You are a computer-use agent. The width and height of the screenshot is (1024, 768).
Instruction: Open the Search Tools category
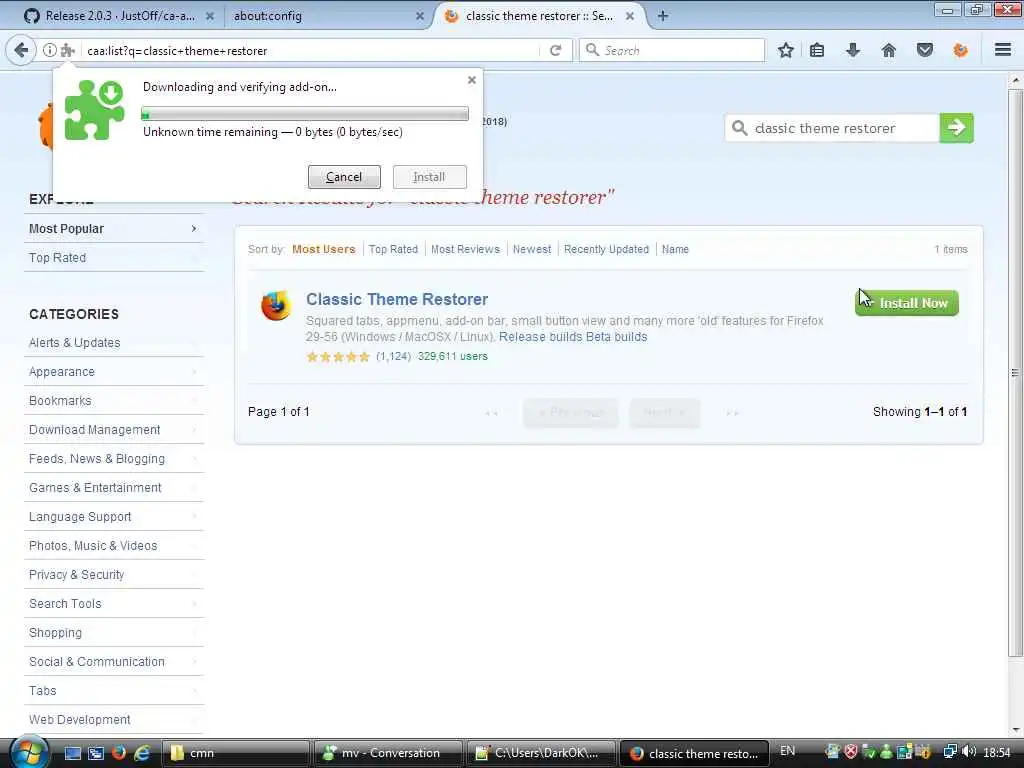[x=113, y=603]
